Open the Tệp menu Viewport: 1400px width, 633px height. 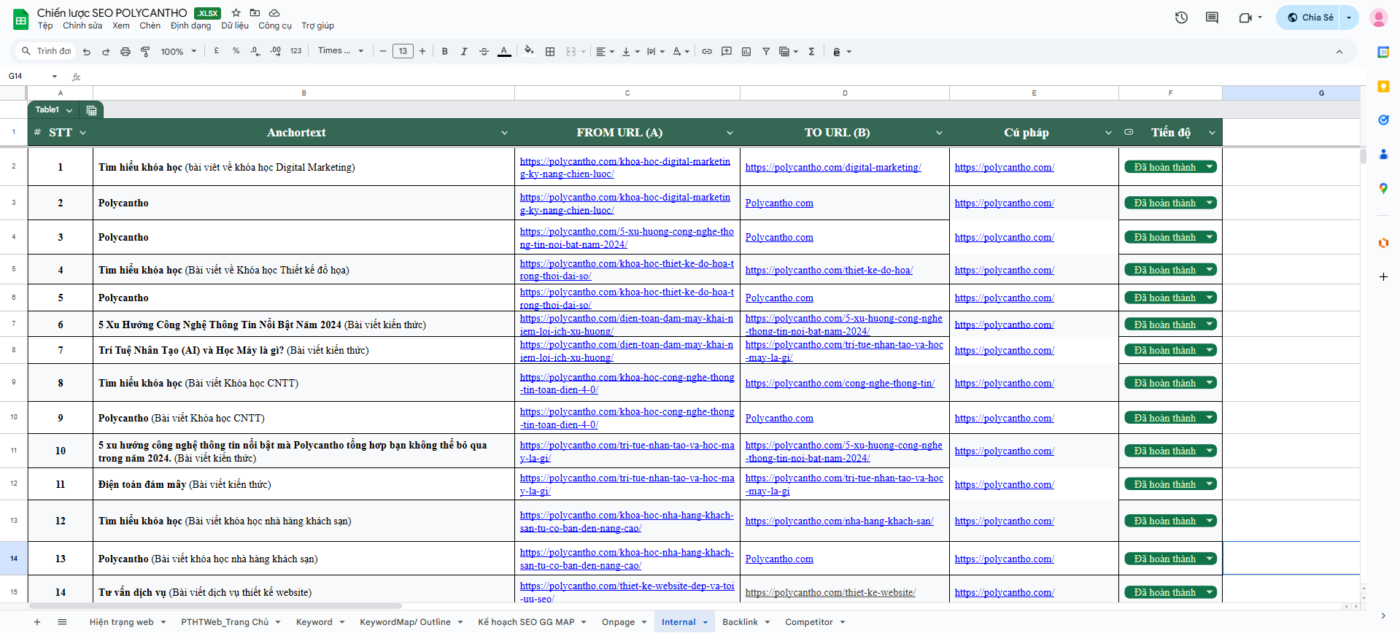click(x=45, y=26)
